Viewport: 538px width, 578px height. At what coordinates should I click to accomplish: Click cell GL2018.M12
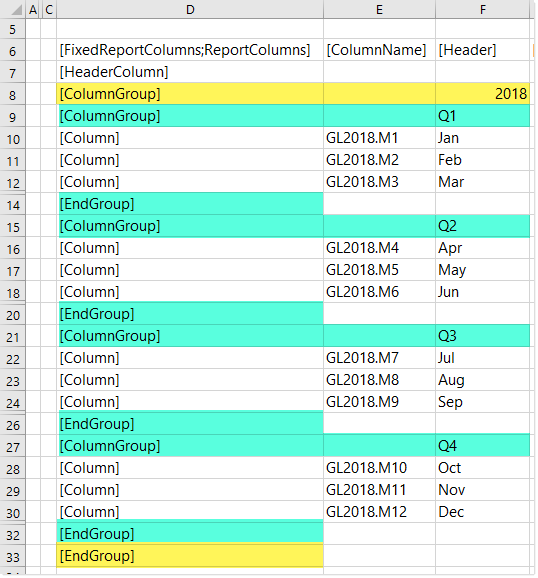(x=379, y=512)
